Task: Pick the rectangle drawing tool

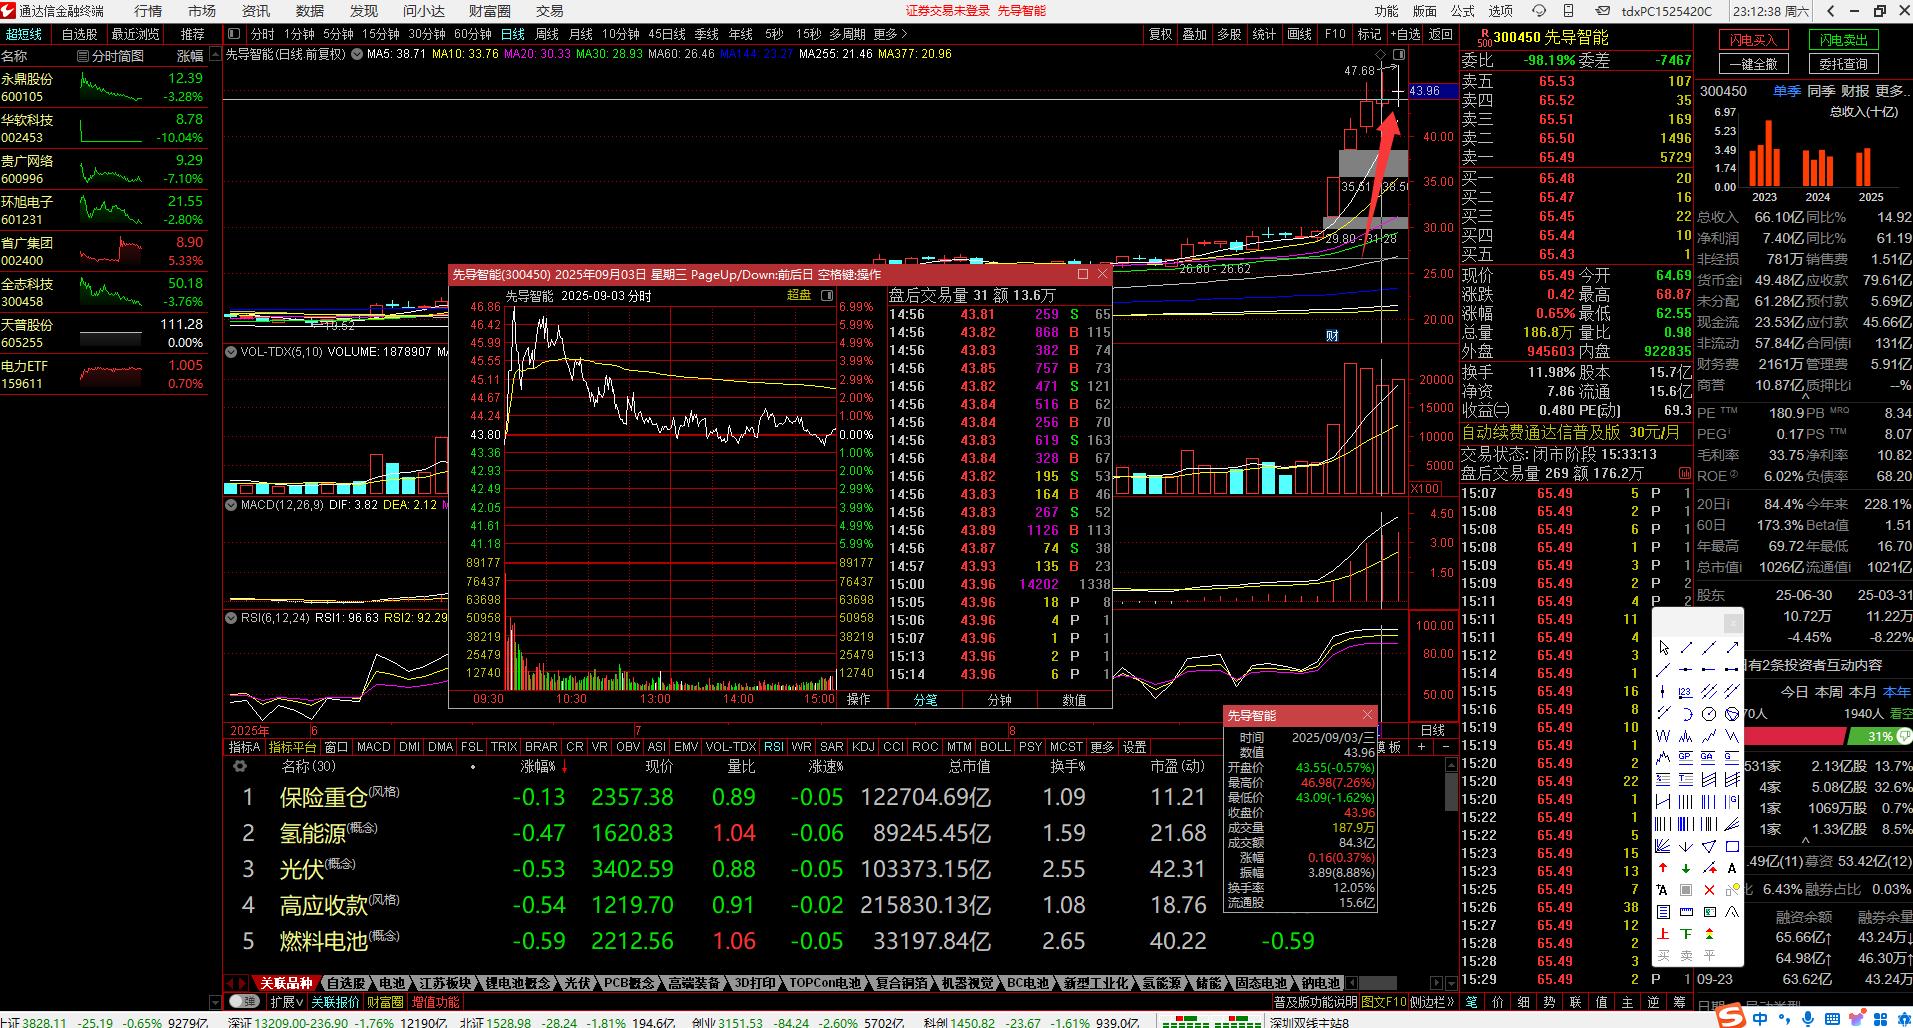Action: point(1732,846)
